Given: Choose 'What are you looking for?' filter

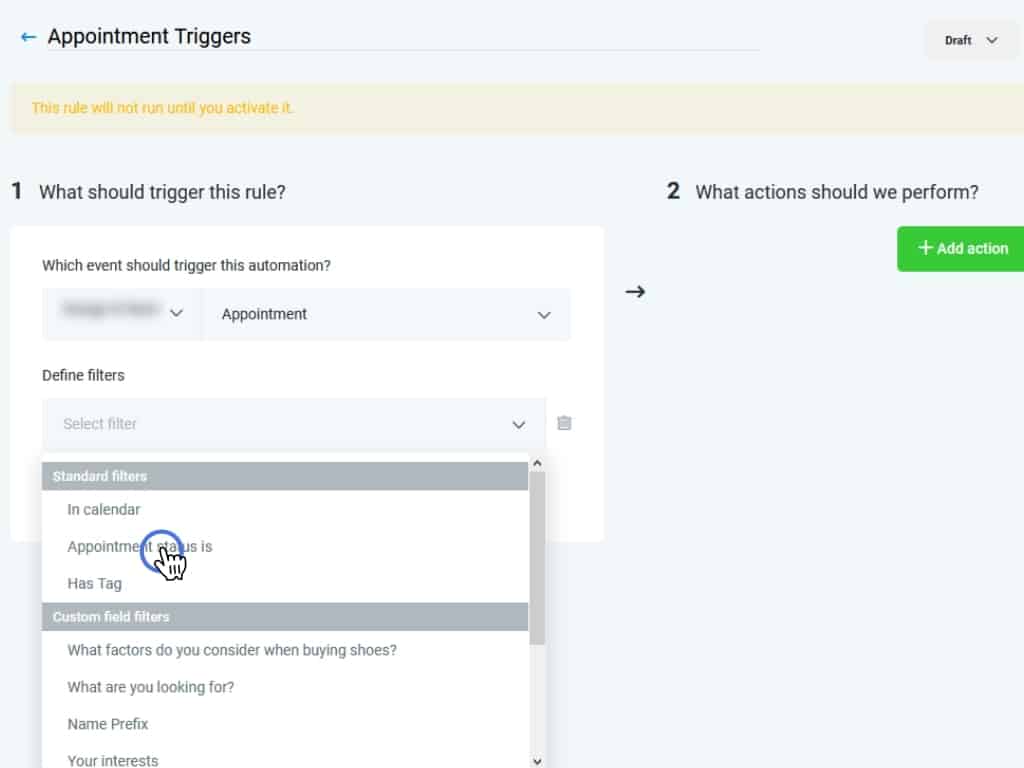Looking at the screenshot, I should [x=150, y=687].
